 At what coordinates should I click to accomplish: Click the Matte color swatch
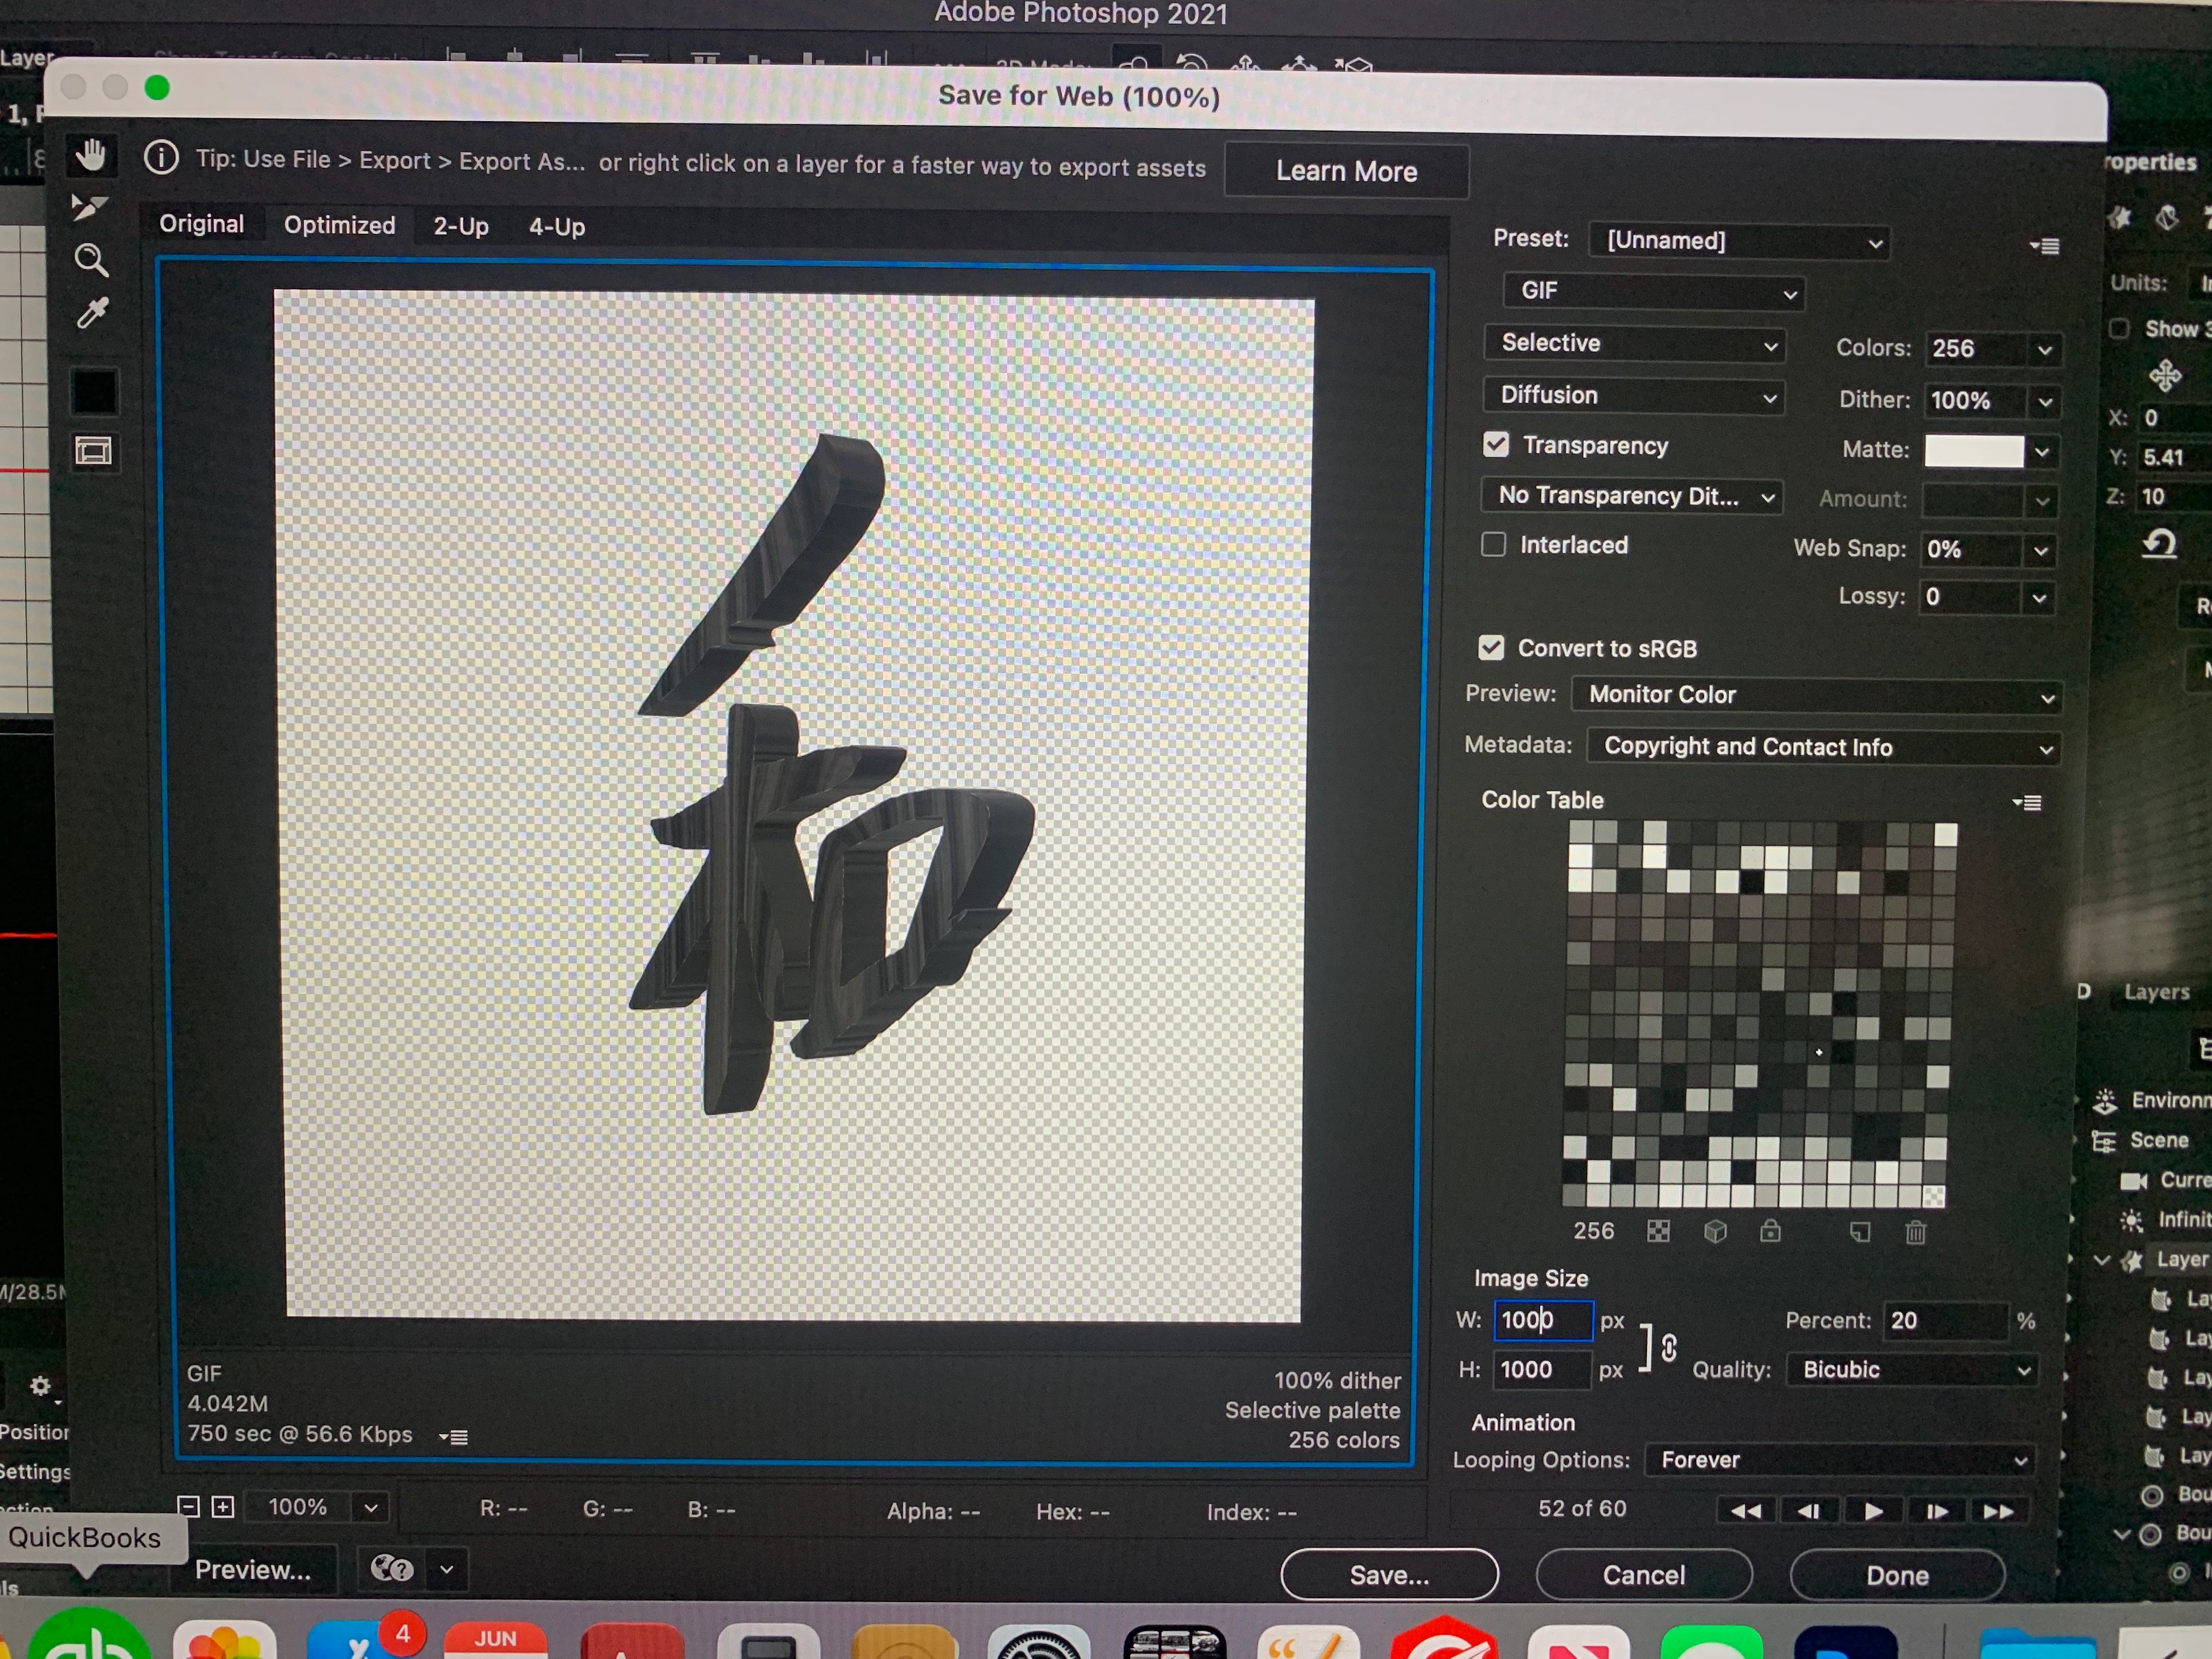tap(1973, 451)
